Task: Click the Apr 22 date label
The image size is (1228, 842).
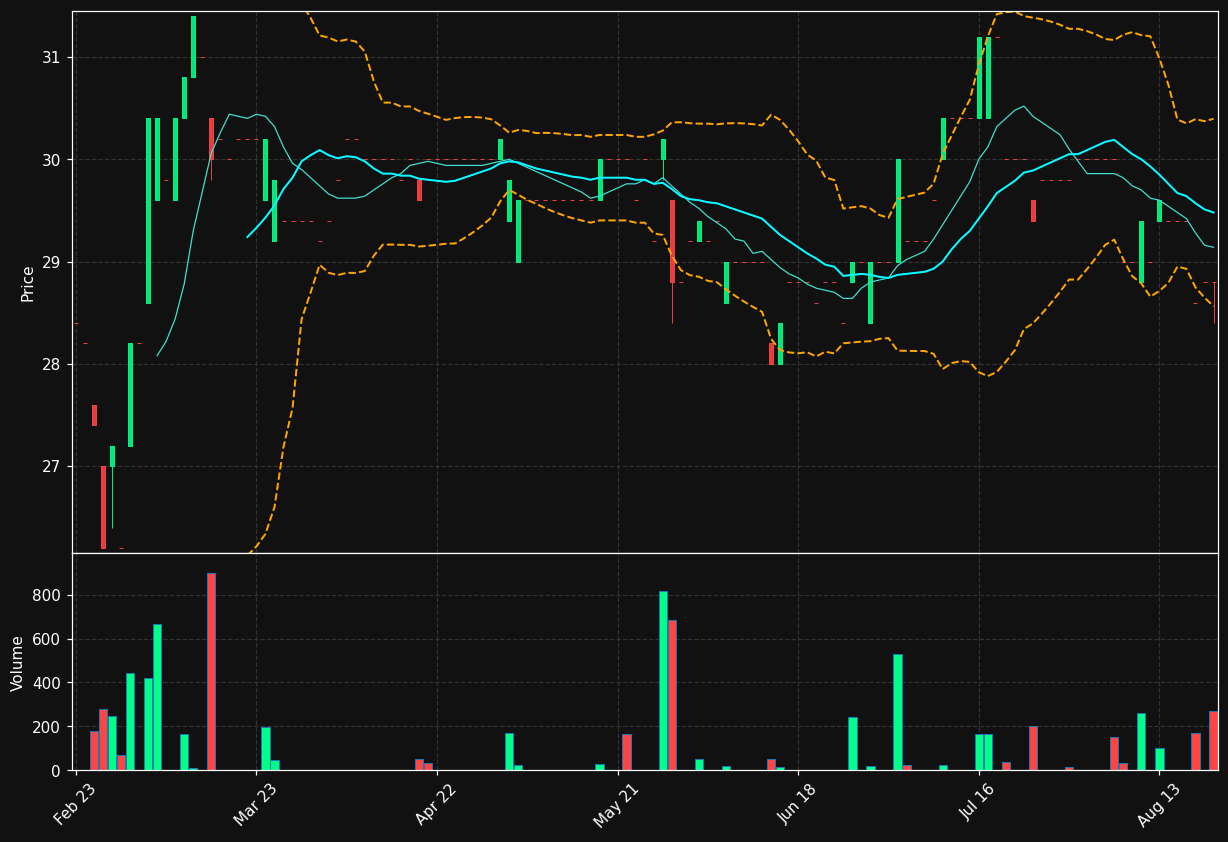Action: click(436, 804)
